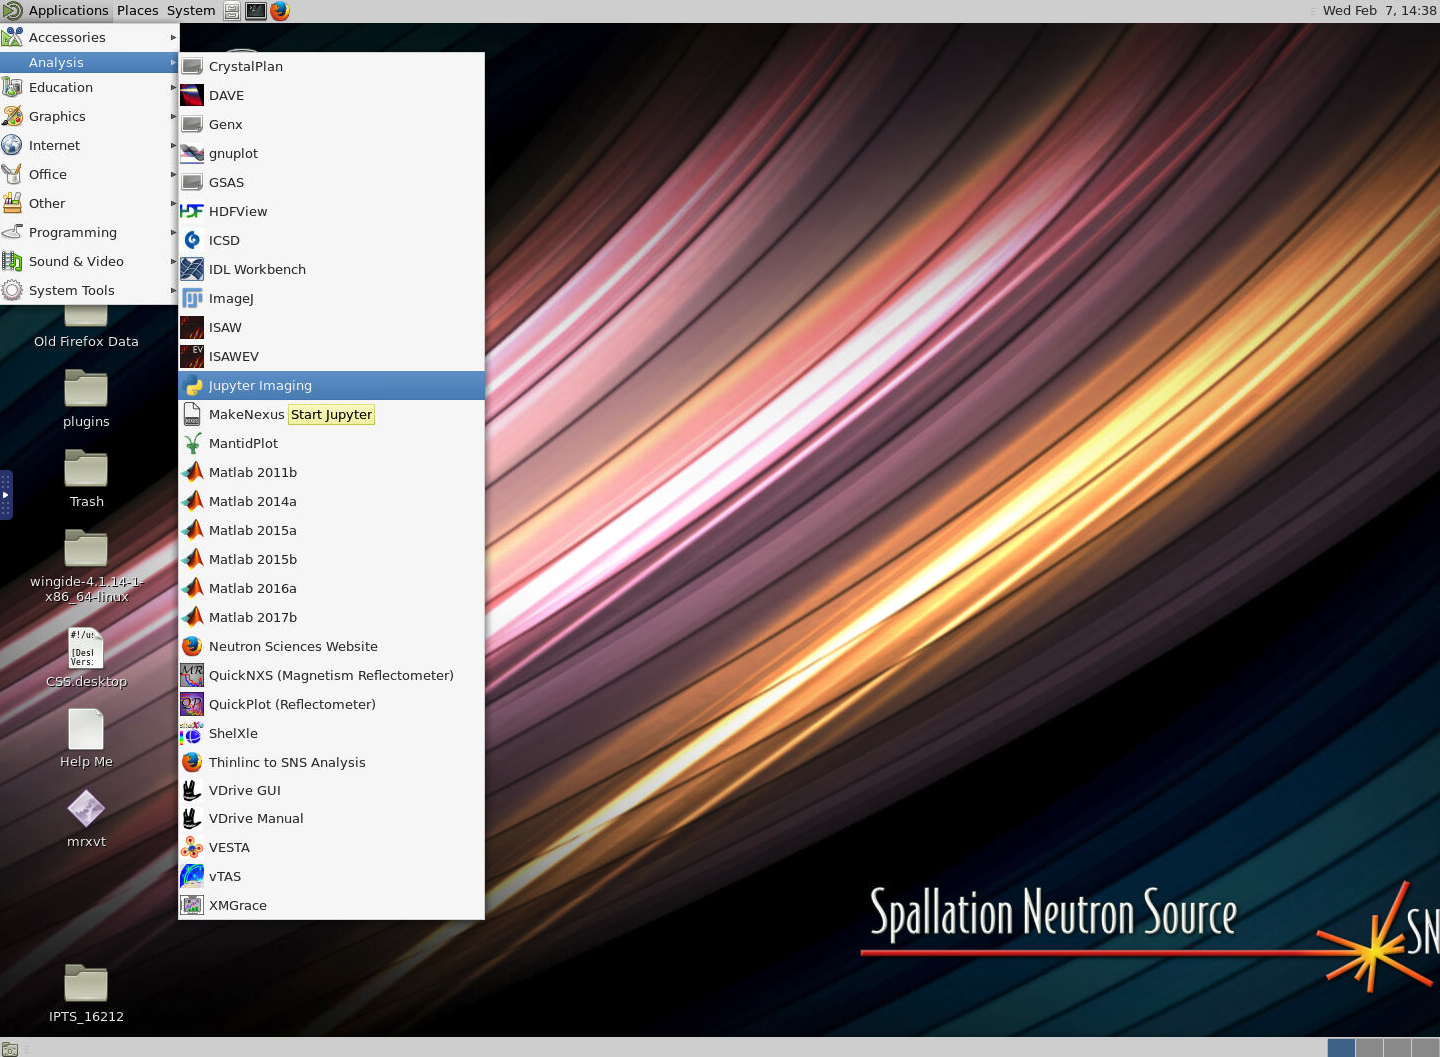Click the QuickNXS Magnetism Reflectometer icon

point(192,675)
